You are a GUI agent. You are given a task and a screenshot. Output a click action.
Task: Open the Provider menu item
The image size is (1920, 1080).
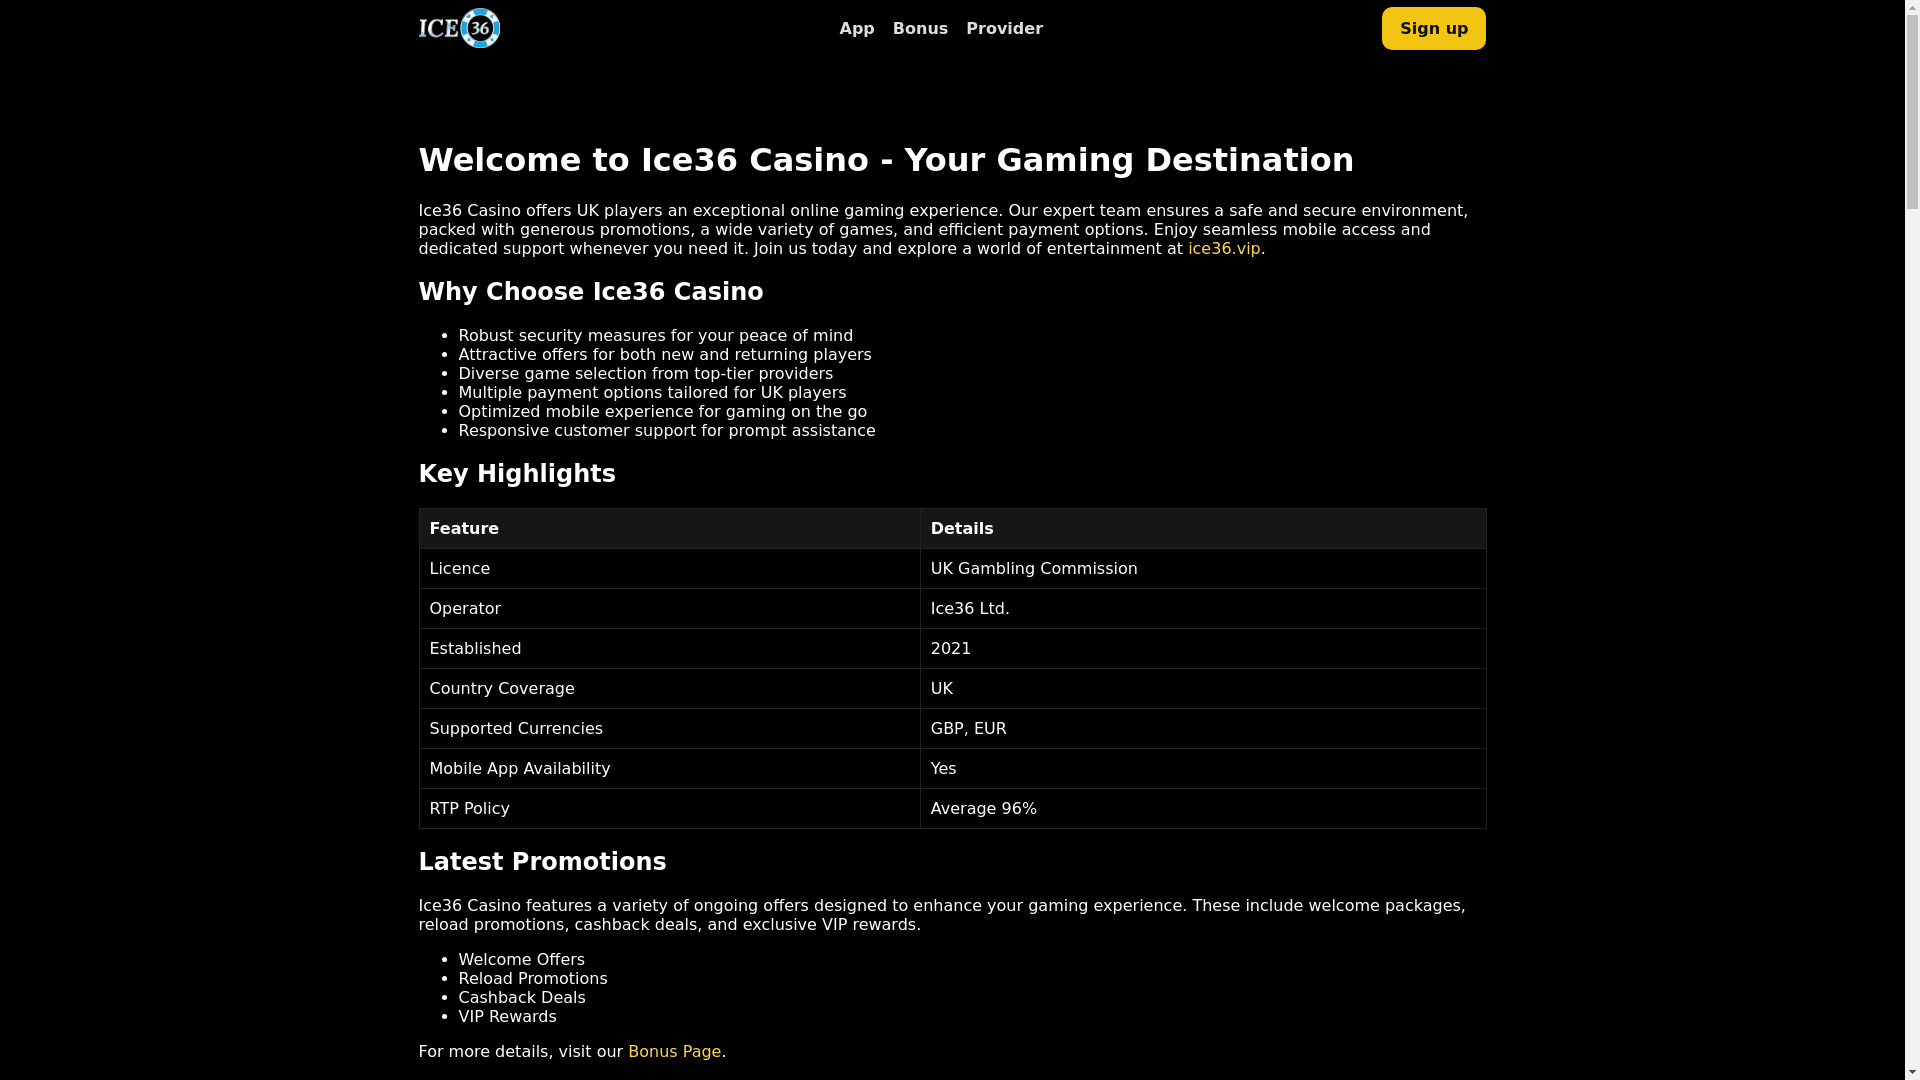coord(1004,29)
